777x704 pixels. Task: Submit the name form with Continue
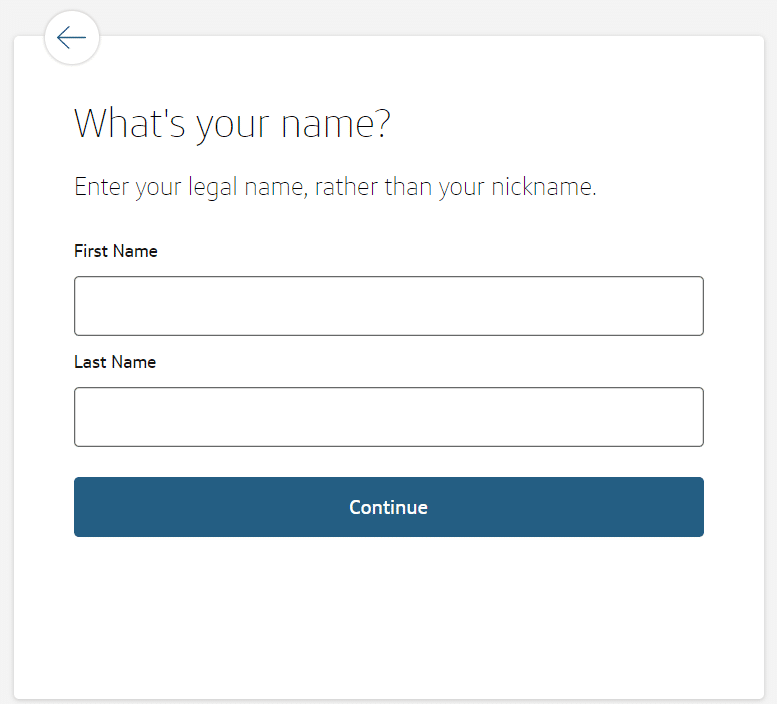coord(388,507)
